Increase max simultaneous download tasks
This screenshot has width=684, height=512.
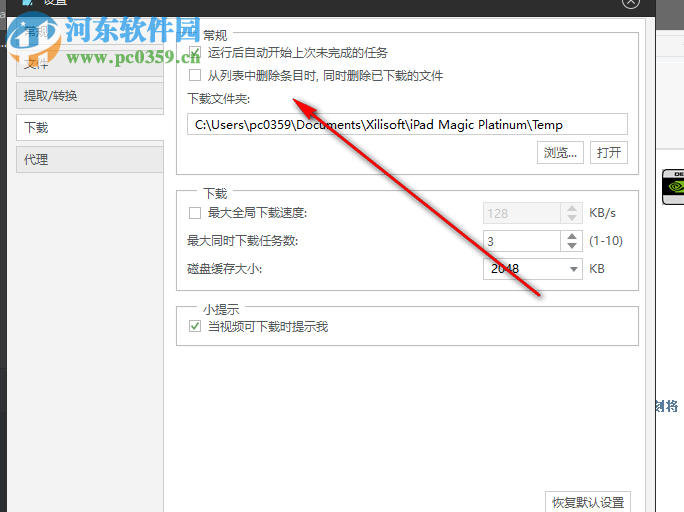pyautogui.click(x=572, y=237)
